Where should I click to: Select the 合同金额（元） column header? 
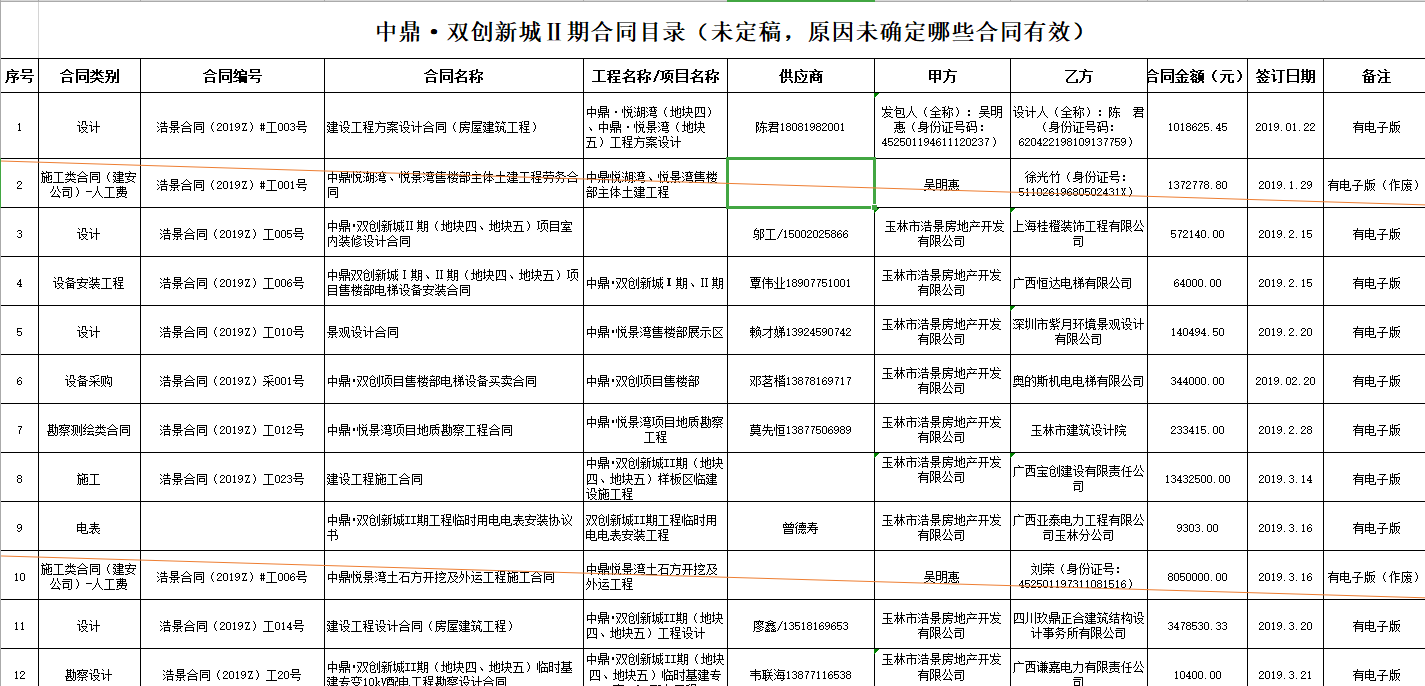(1197, 76)
